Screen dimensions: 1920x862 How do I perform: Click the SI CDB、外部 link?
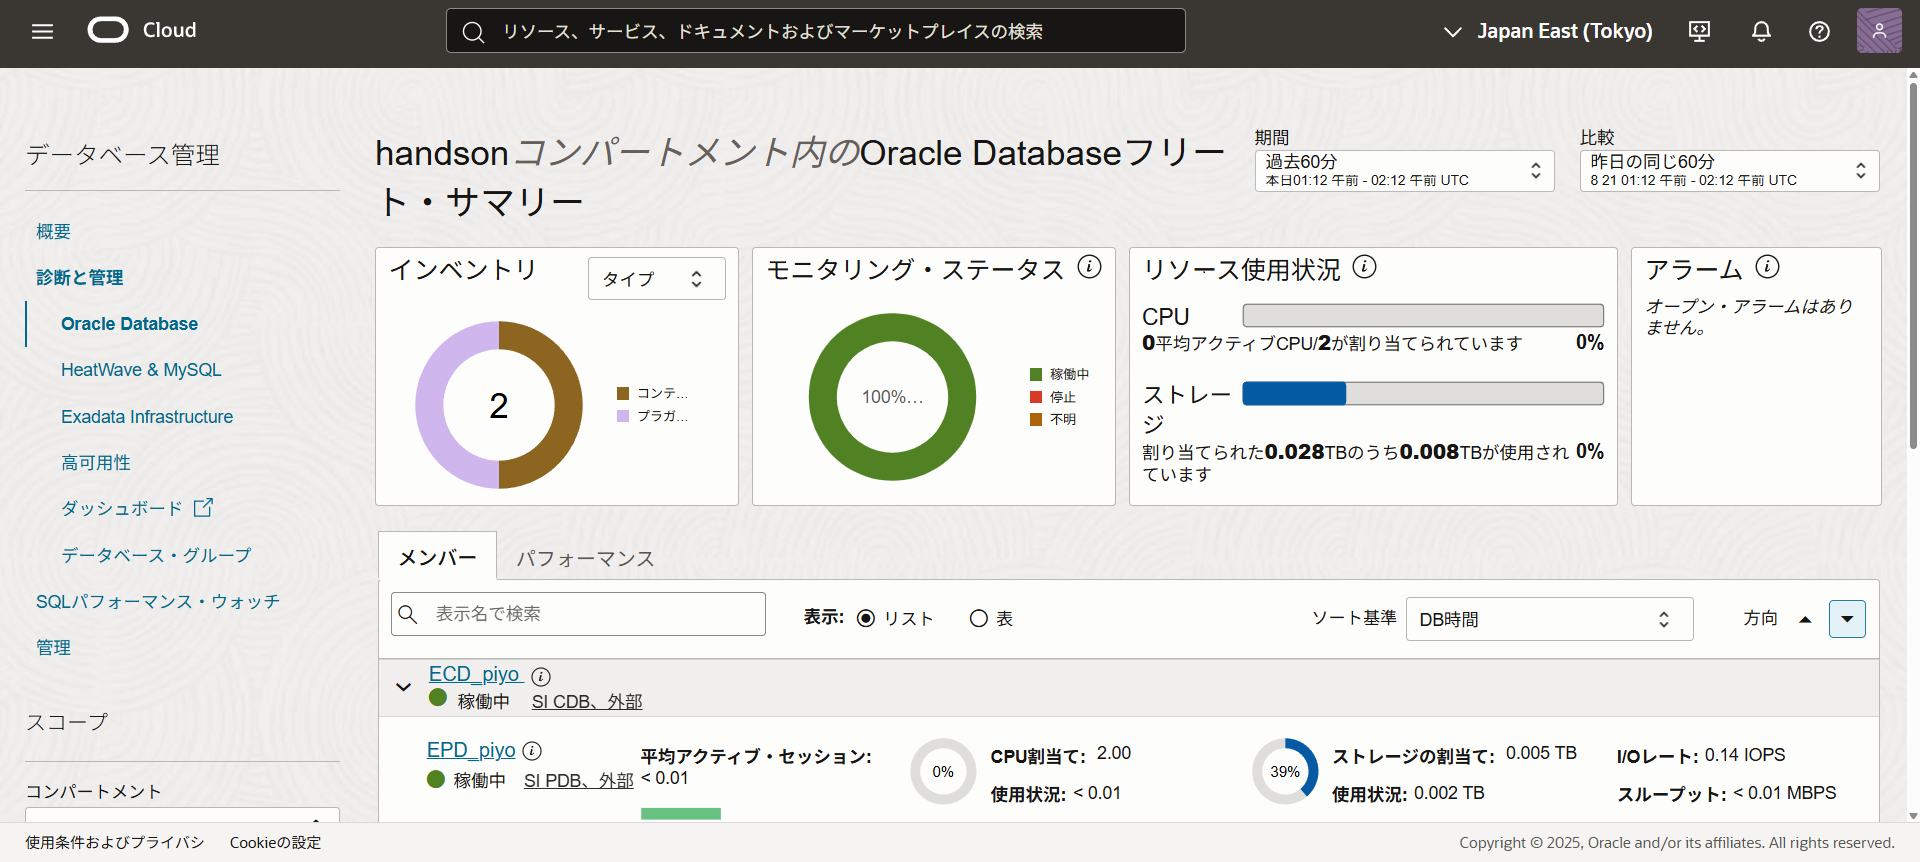tap(587, 702)
